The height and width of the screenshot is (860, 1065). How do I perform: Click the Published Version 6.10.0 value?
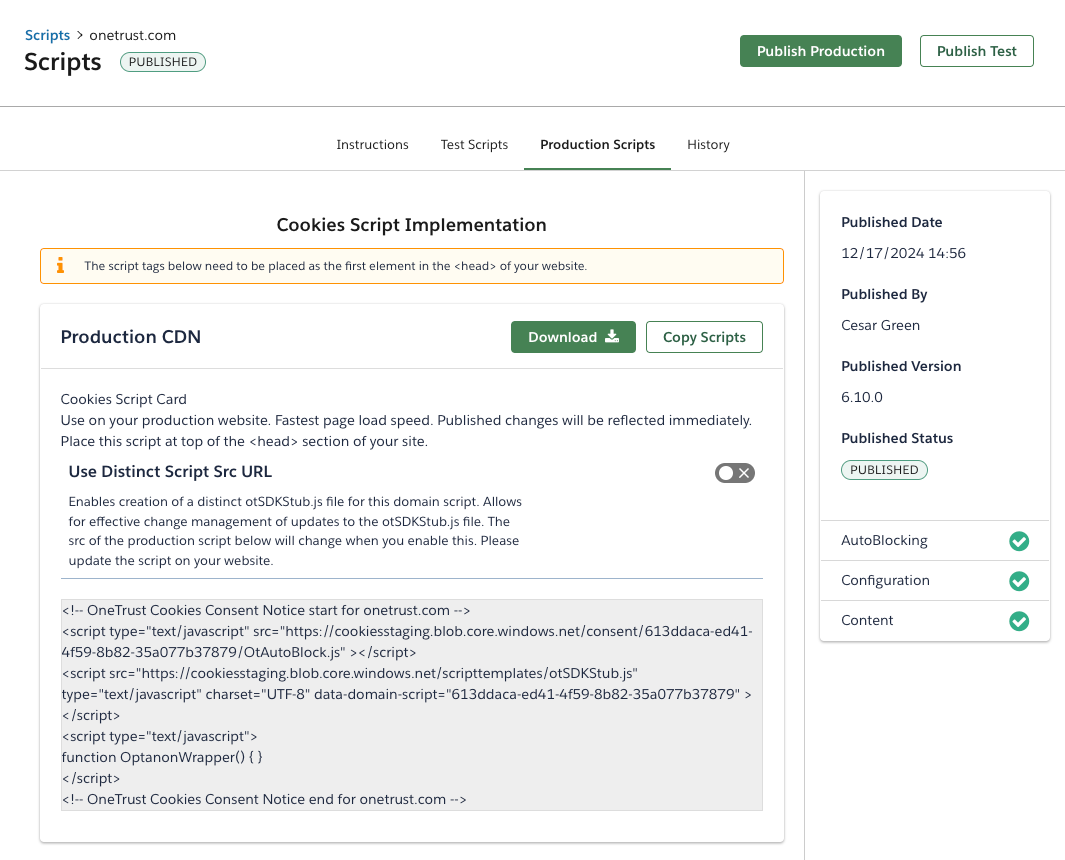coord(861,397)
